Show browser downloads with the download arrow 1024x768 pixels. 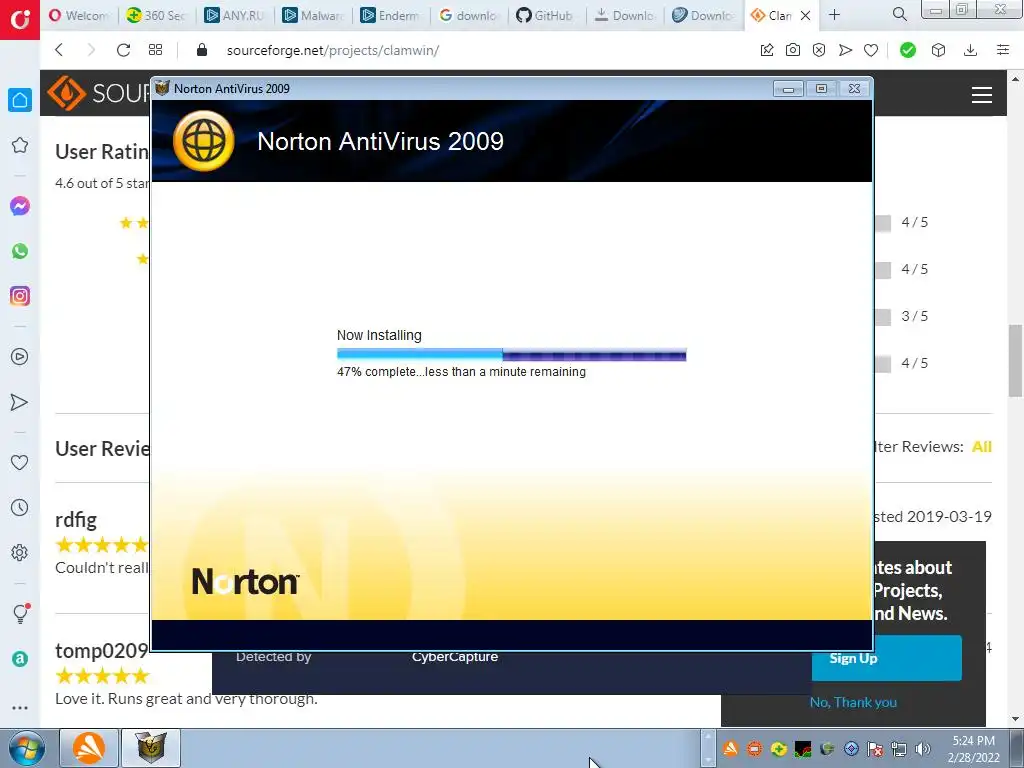tap(970, 50)
